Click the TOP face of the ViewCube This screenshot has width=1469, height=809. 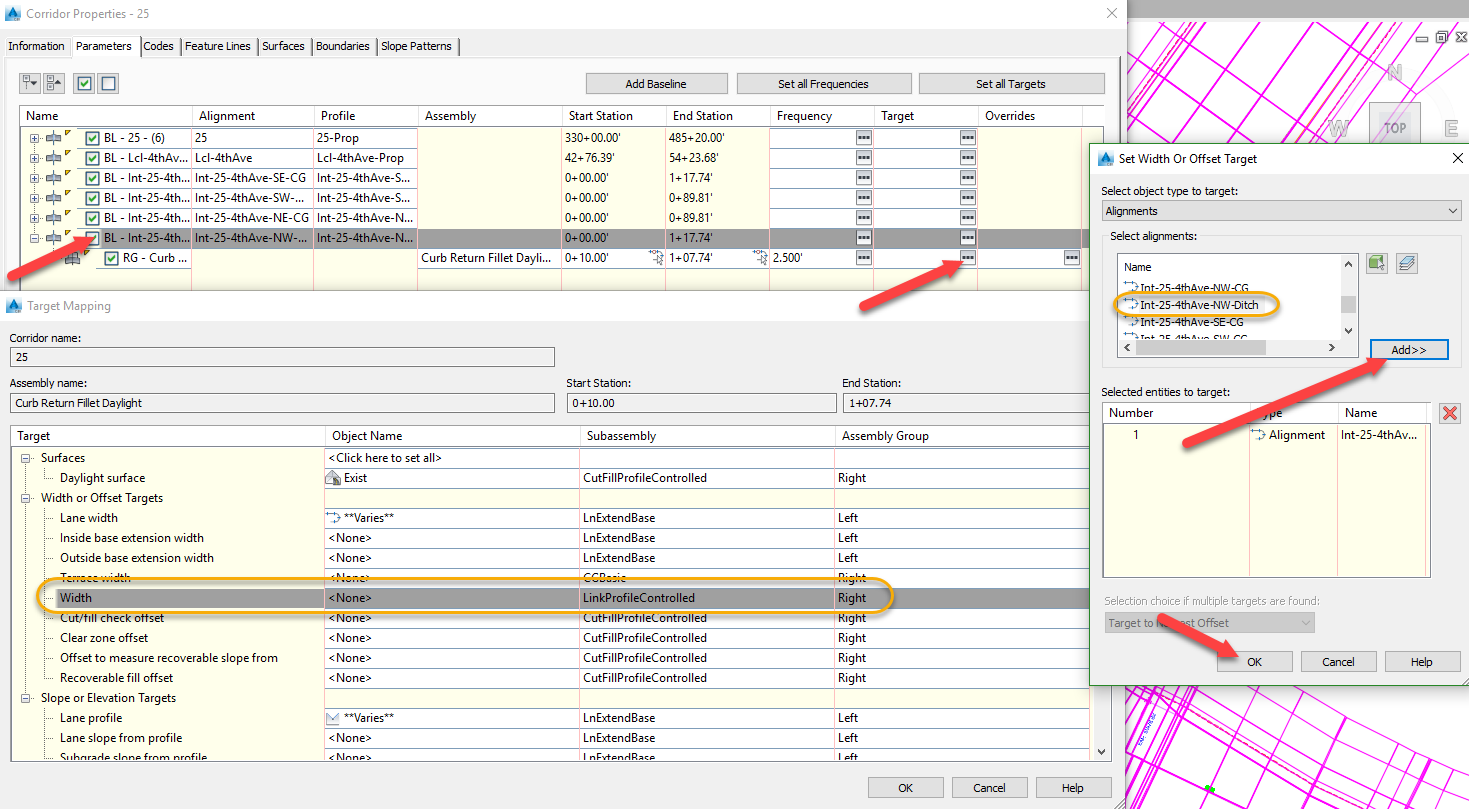1395,128
